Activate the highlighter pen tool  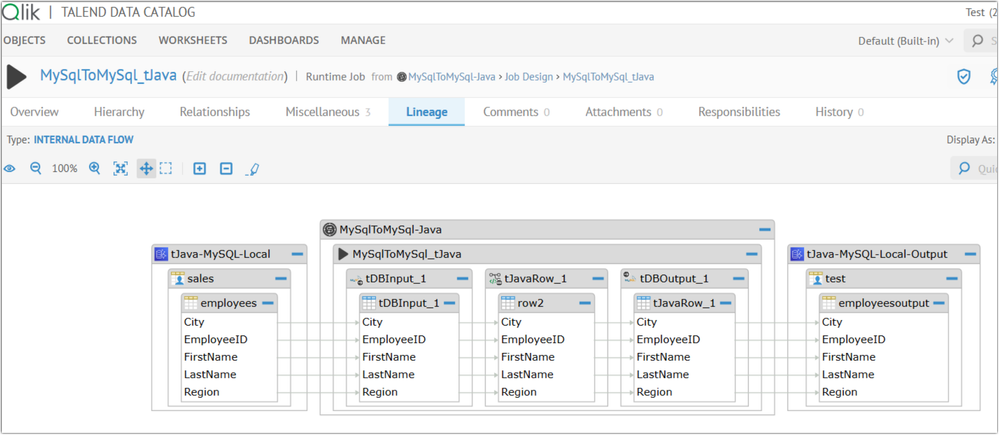(x=252, y=169)
